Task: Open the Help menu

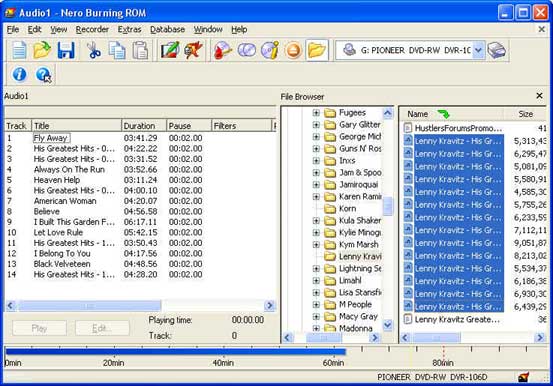Action: (239, 30)
